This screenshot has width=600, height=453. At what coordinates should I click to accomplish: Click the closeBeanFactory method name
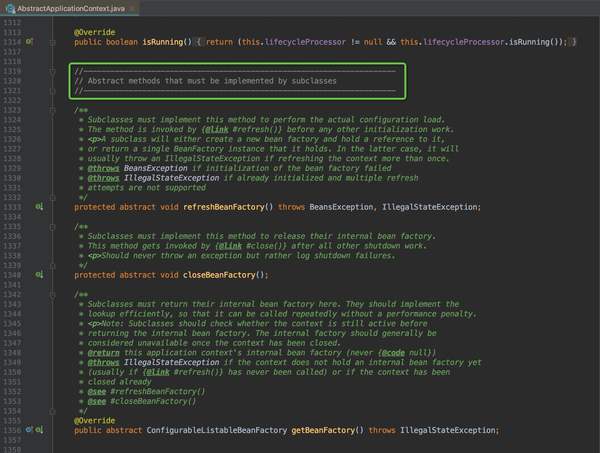219,275
